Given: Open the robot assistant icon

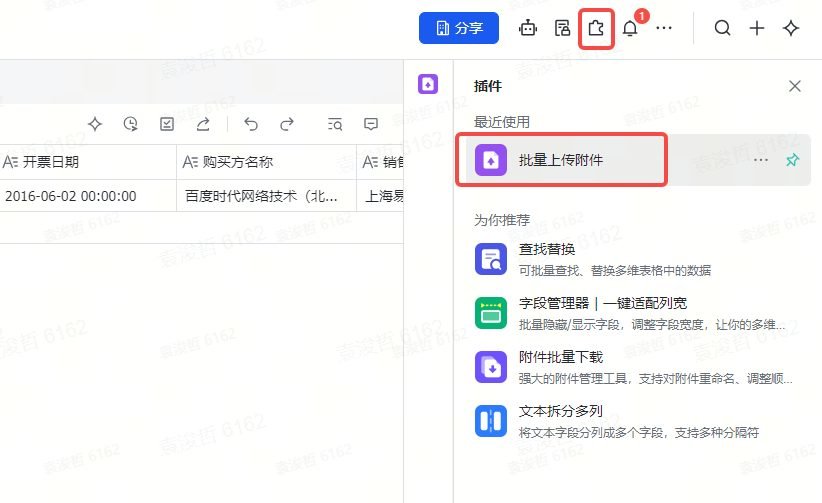Looking at the screenshot, I should point(528,28).
